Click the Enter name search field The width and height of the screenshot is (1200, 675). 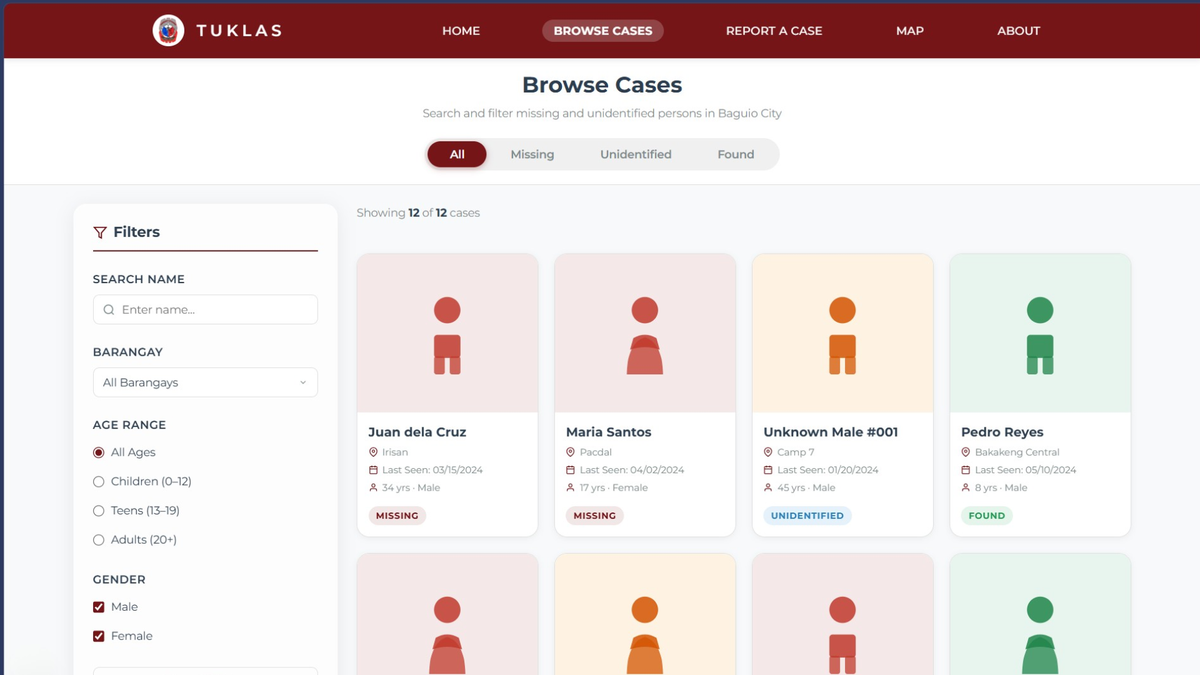point(205,310)
